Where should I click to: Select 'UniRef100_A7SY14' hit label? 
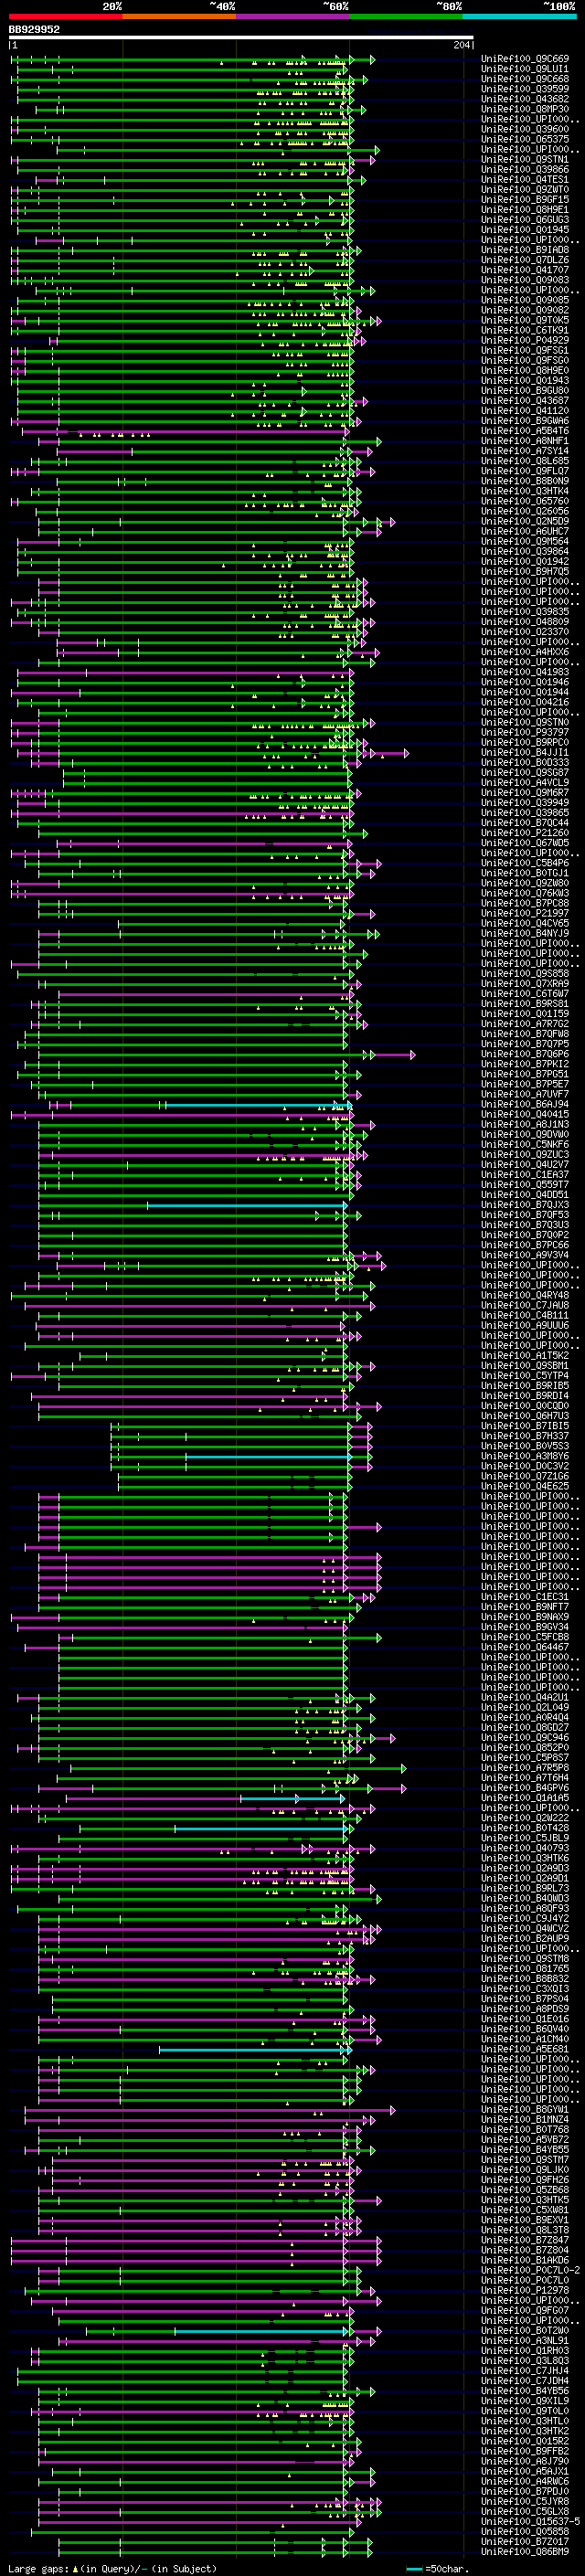point(525,451)
